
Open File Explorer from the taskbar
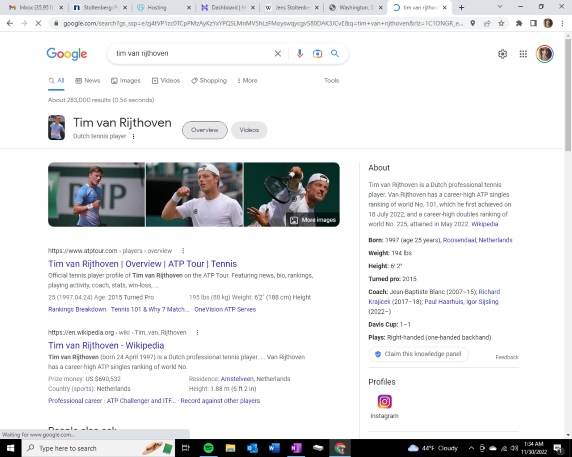tap(230, 448)
